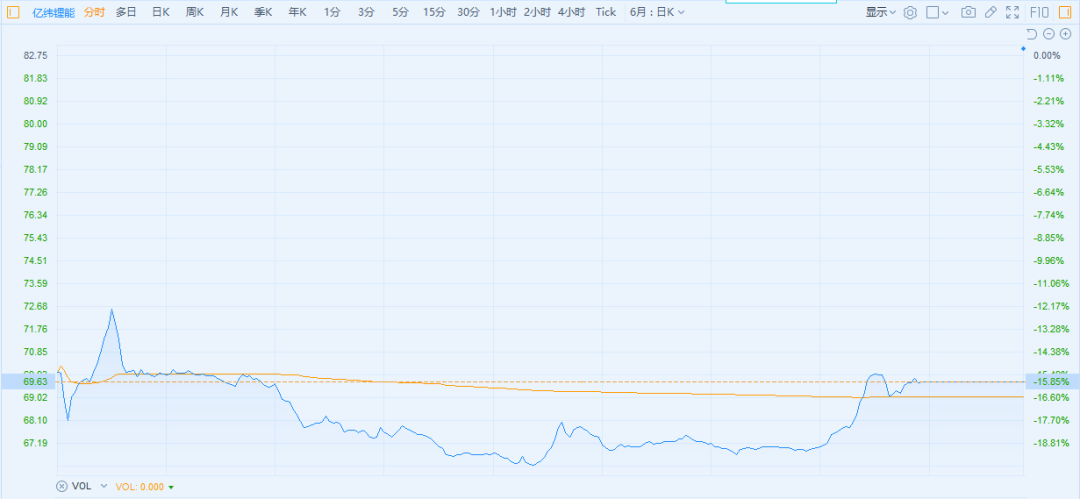Viewport: 1080px width, 499px height.
Task: Enter fullscreen with expand arrows icon
Action: click(1012, 12)
